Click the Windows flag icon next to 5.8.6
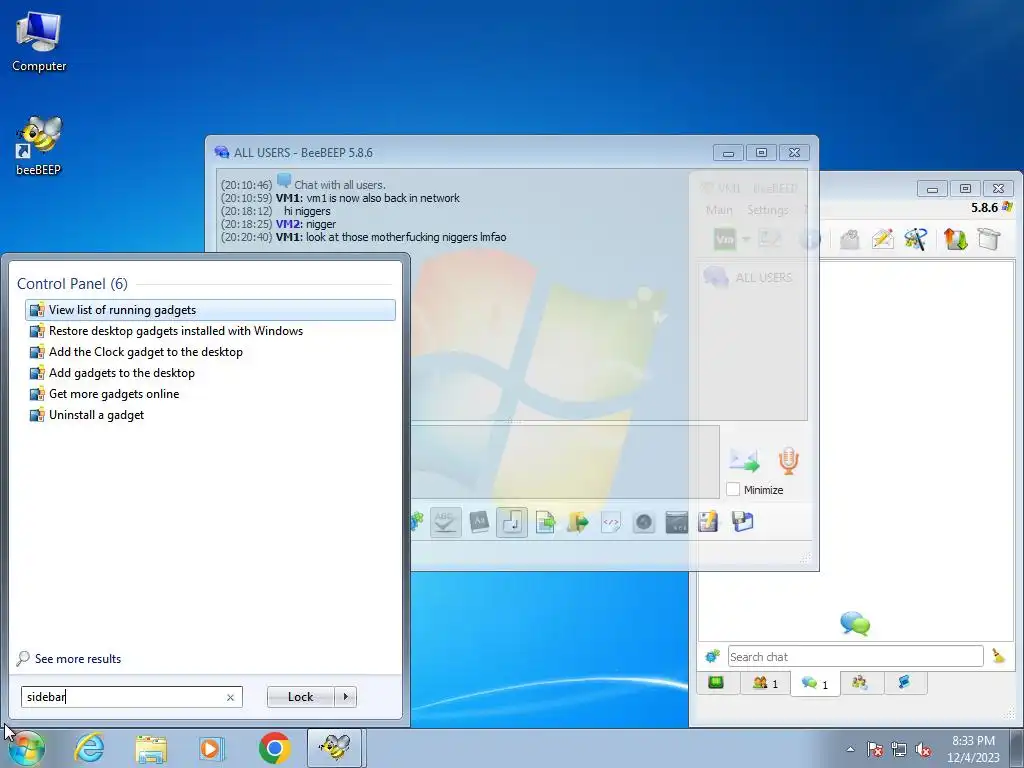The width and height of the screenshot is (1024, 768). tap(1007, 207)
